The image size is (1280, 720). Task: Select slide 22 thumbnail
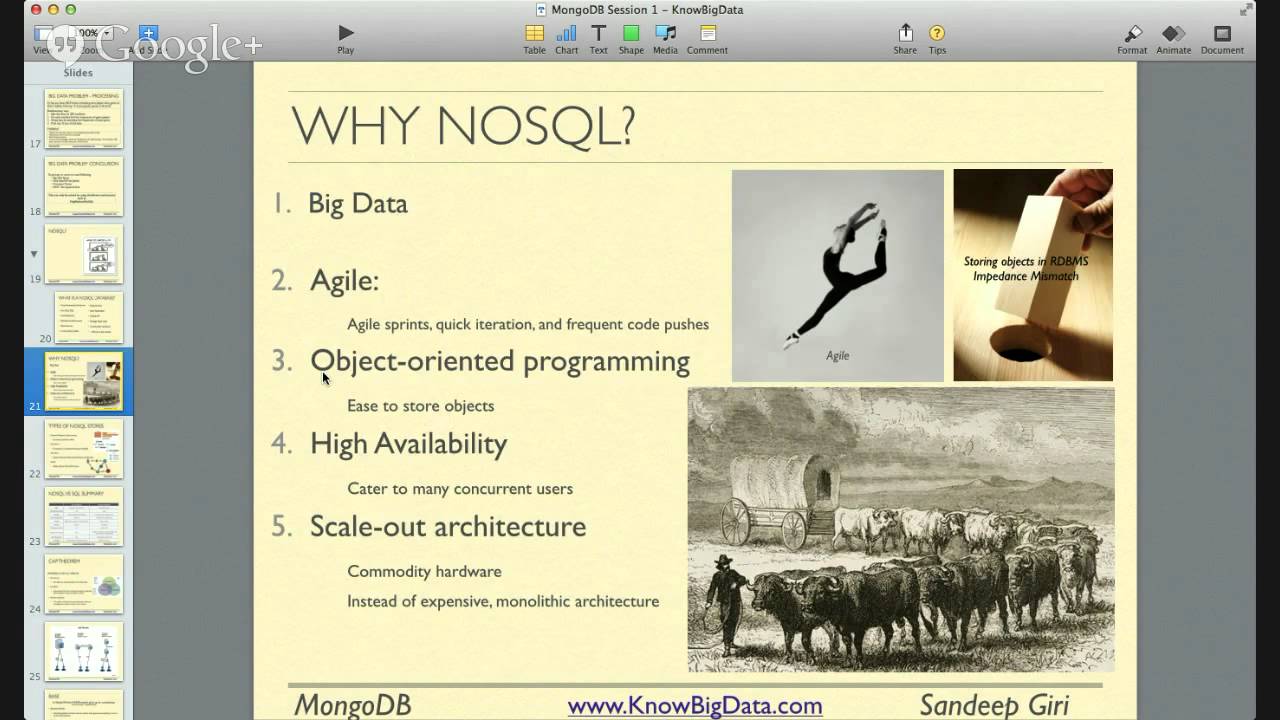click(x=84, y=449)
